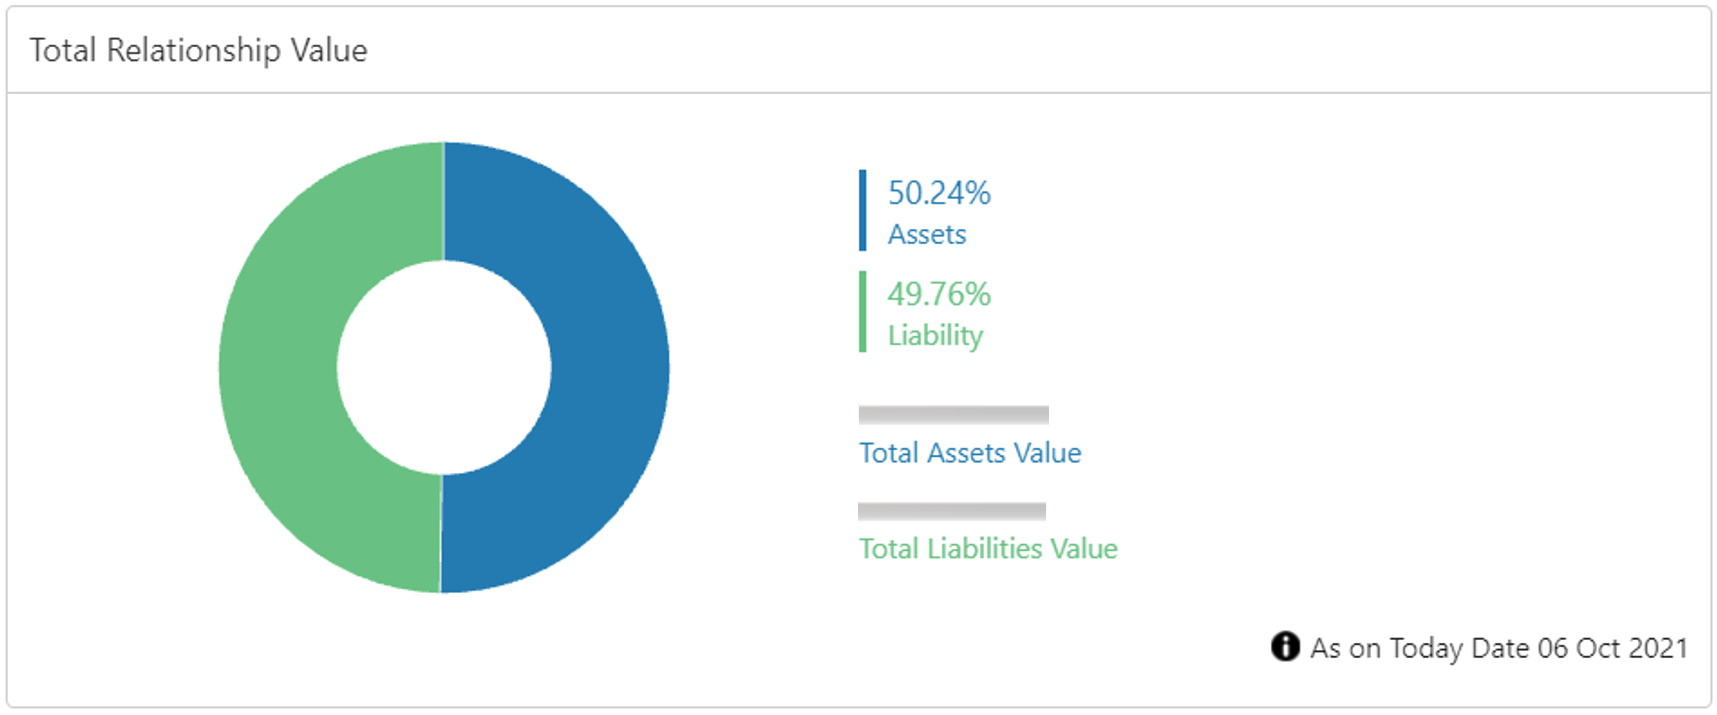Select the green Liability segment of the donut chart
Screen dimensions: 1717x715
point(280,367)
